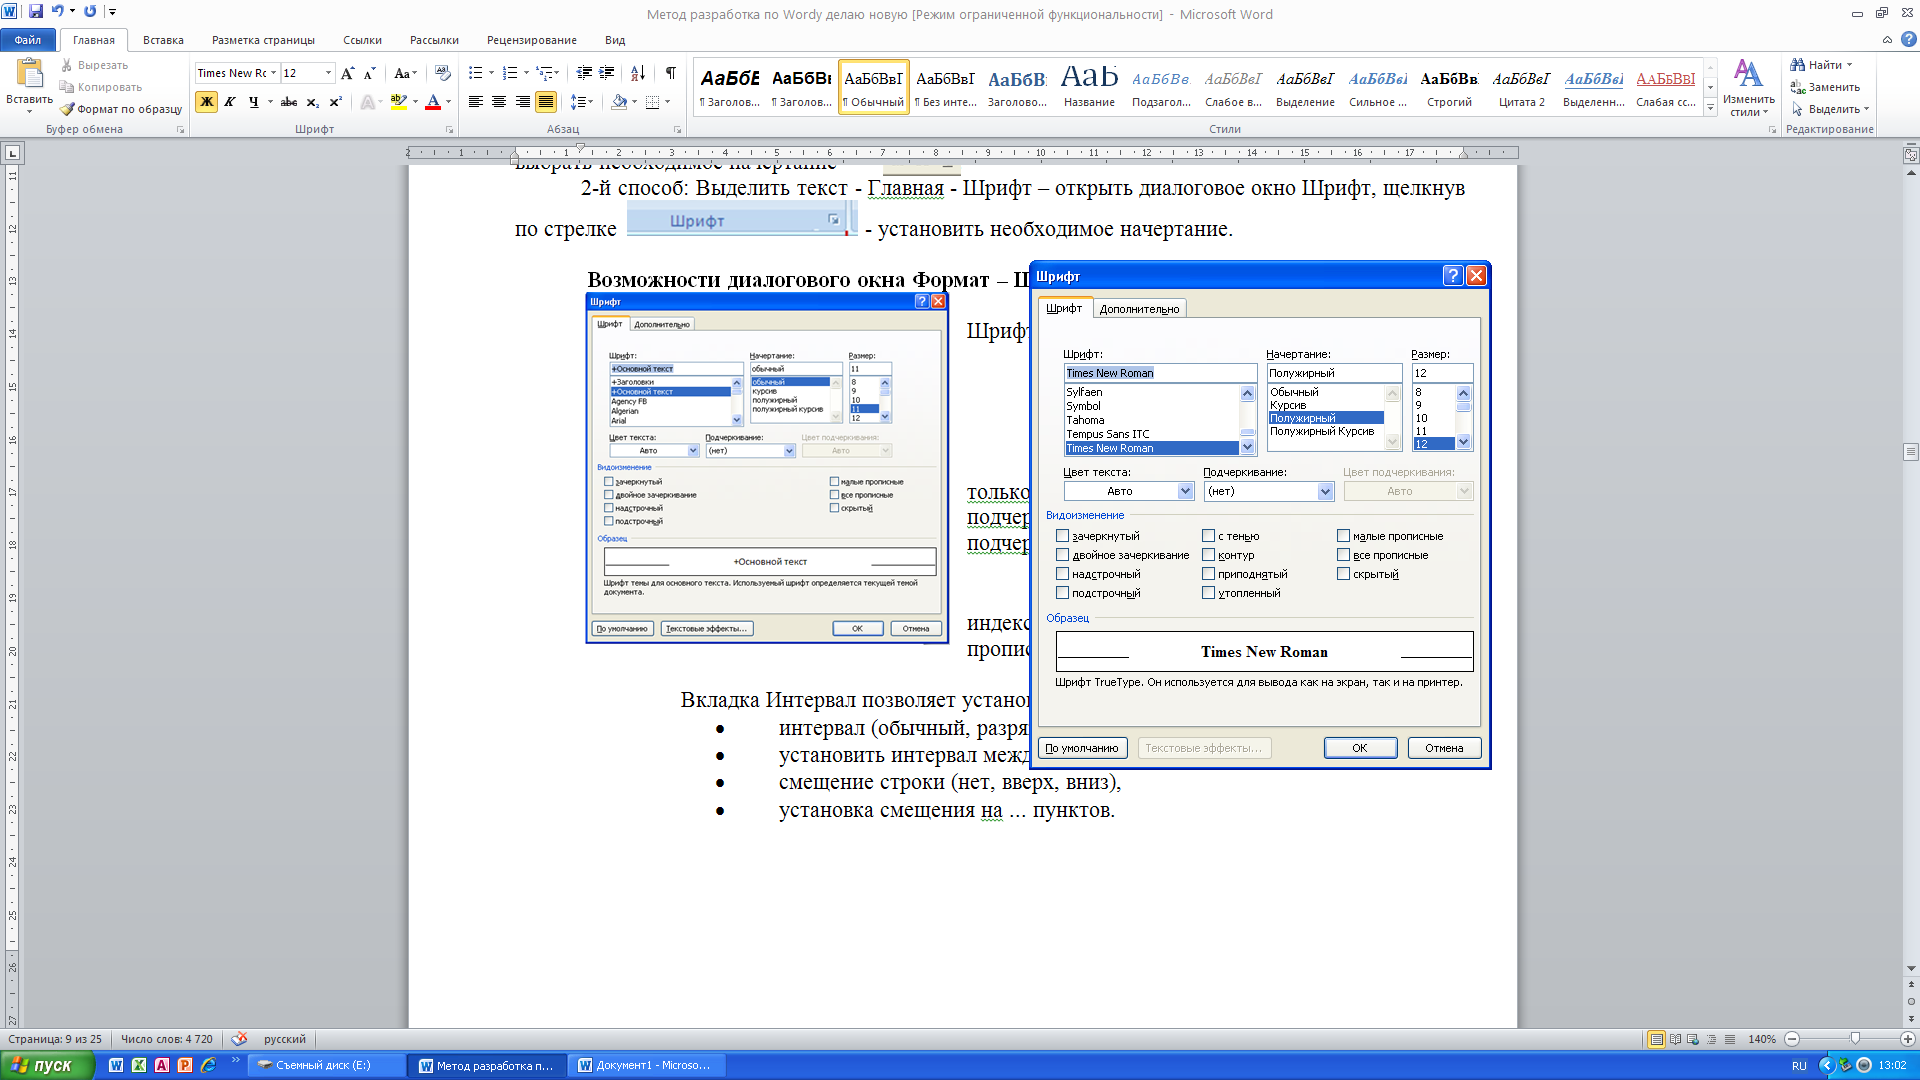
Task: Check малые прописные checkbox
Action: click(1344, 536)
